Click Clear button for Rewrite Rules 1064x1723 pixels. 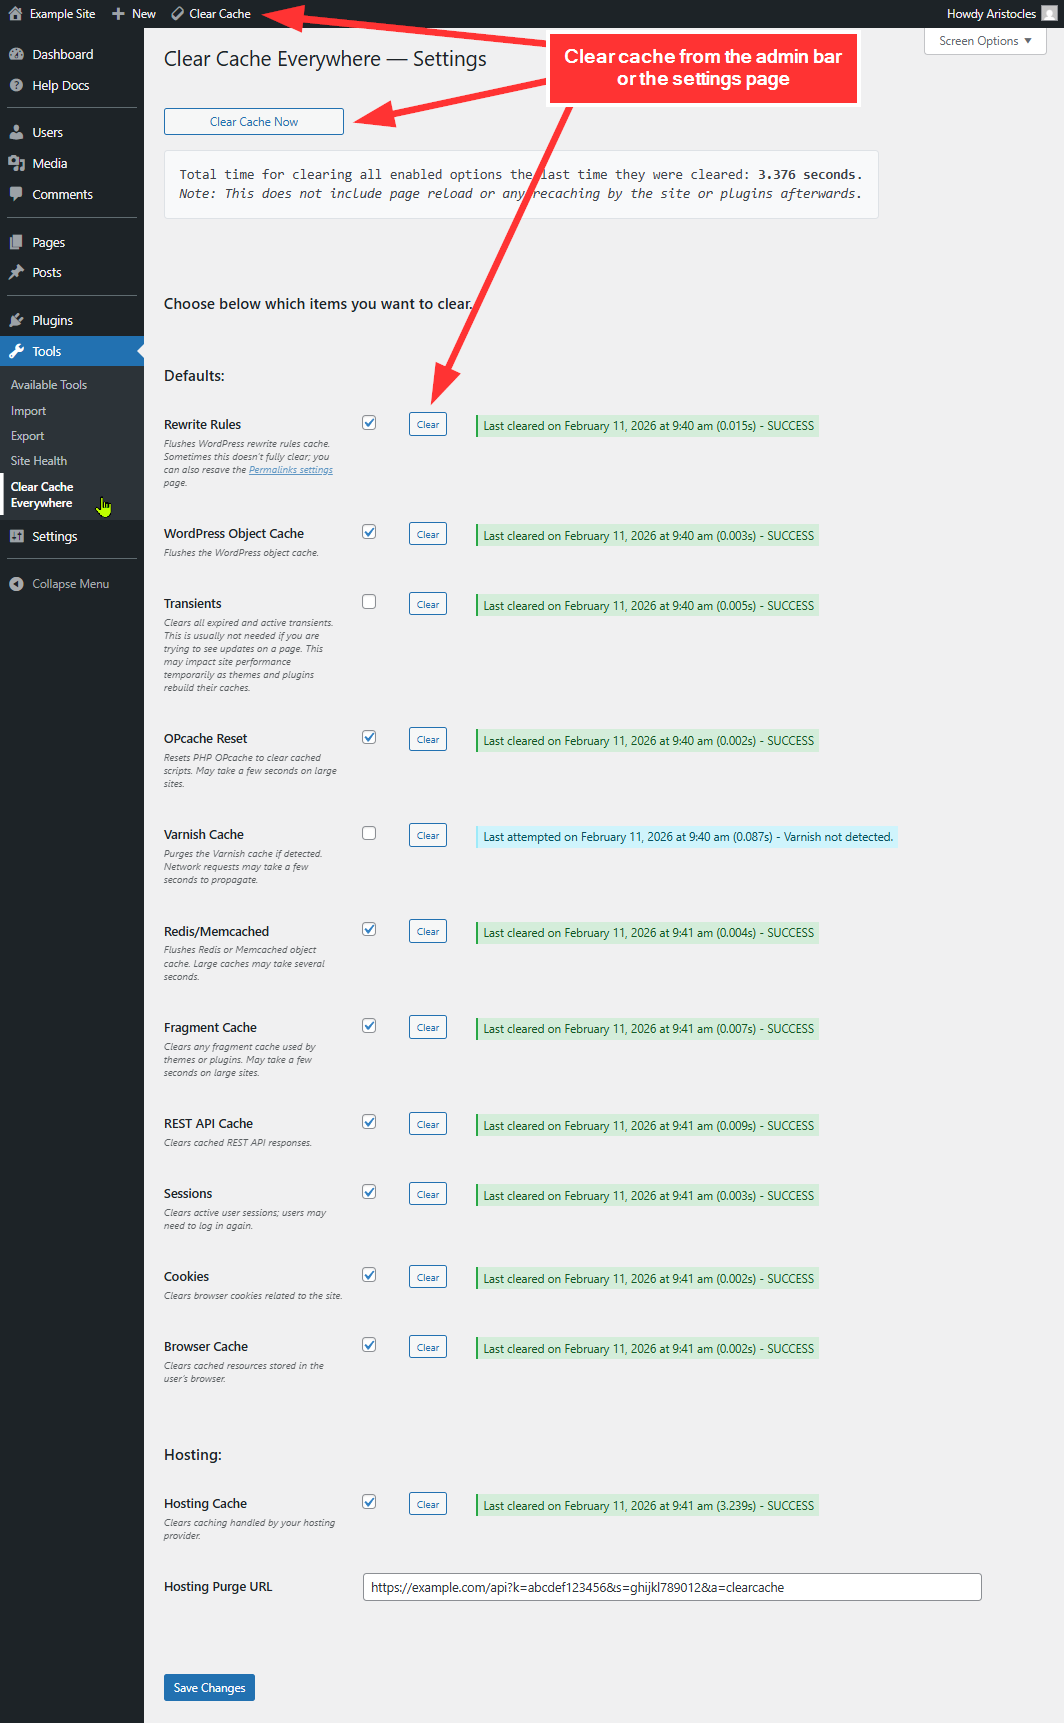428,425
